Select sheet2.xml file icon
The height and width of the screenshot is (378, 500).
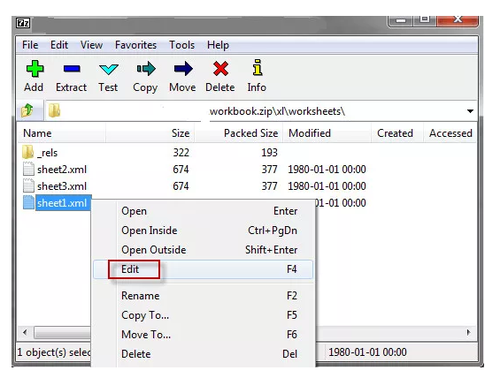click(x=29, y=169)
